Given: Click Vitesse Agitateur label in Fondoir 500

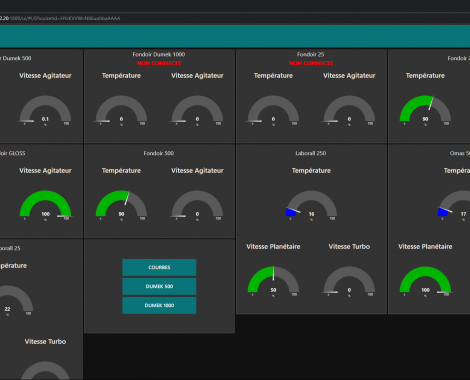Looking at the screenshot, I should (x=197, y=171).
